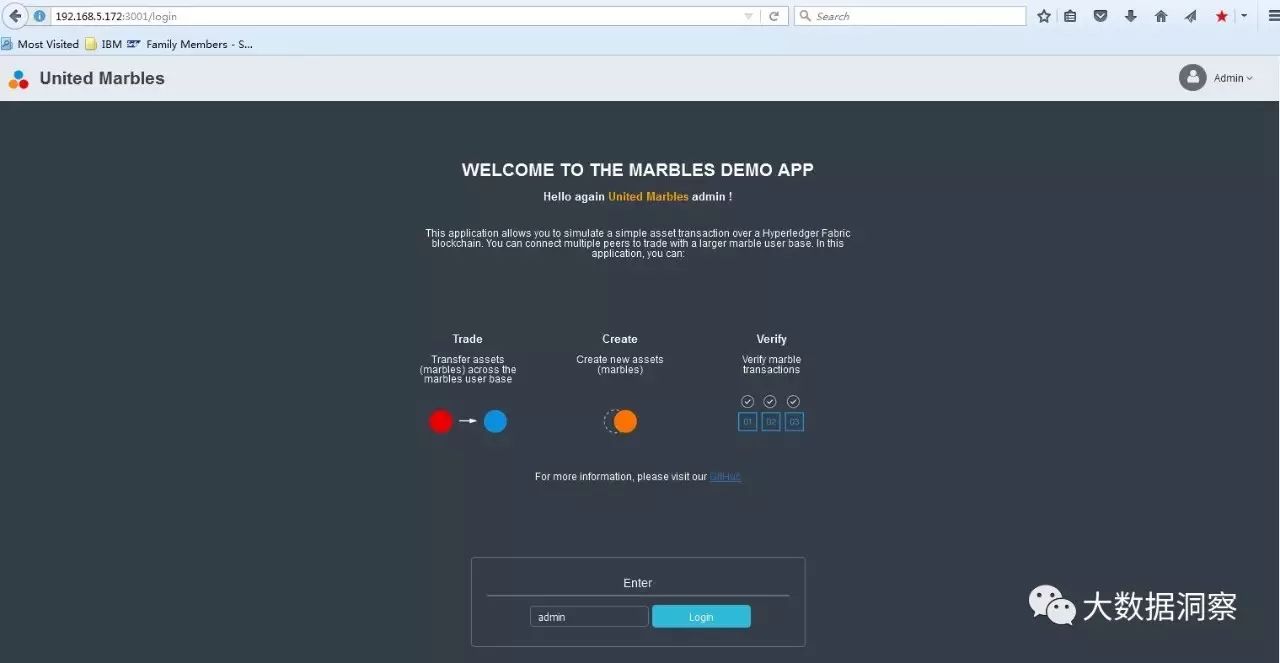Viewport: 1280px width, 663px height.
Task: Go back with the browser back arrow
Action: pyautogui.click(x=15, y=16)
